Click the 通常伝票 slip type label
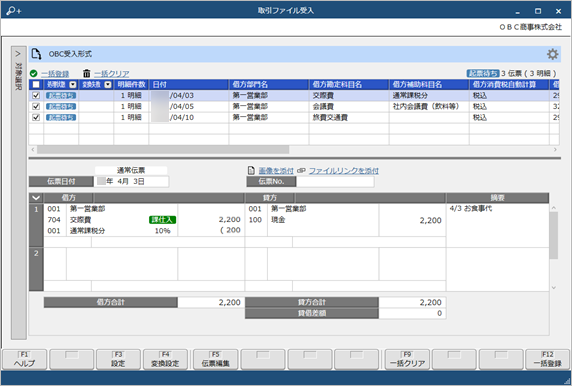The height and width of the screenshot is (386, 572). 131,170
